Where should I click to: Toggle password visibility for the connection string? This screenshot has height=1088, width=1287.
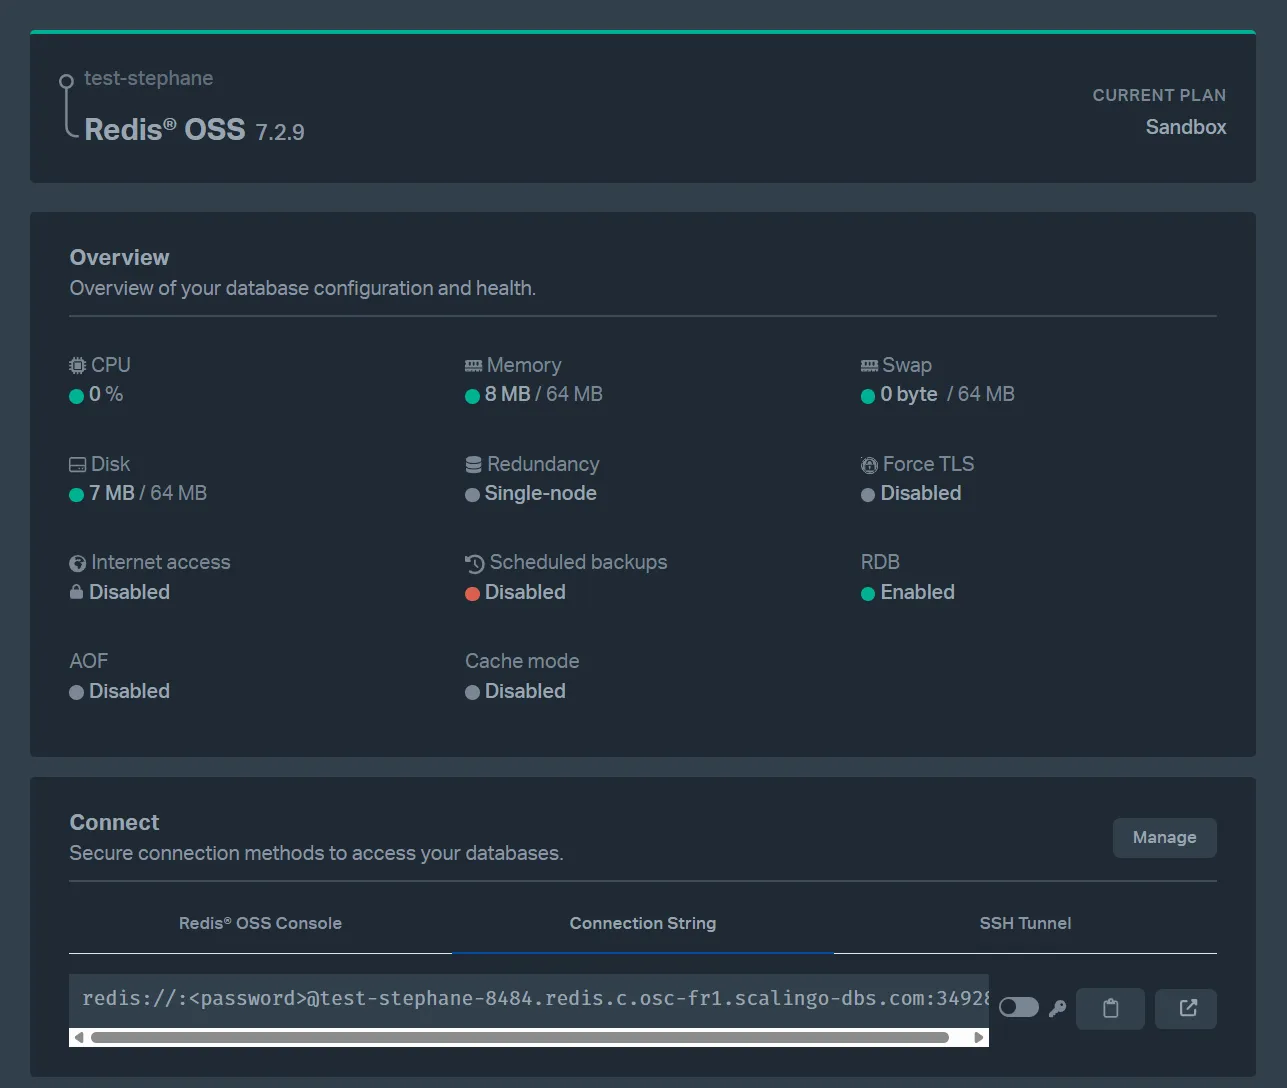coord(1017,1007)
